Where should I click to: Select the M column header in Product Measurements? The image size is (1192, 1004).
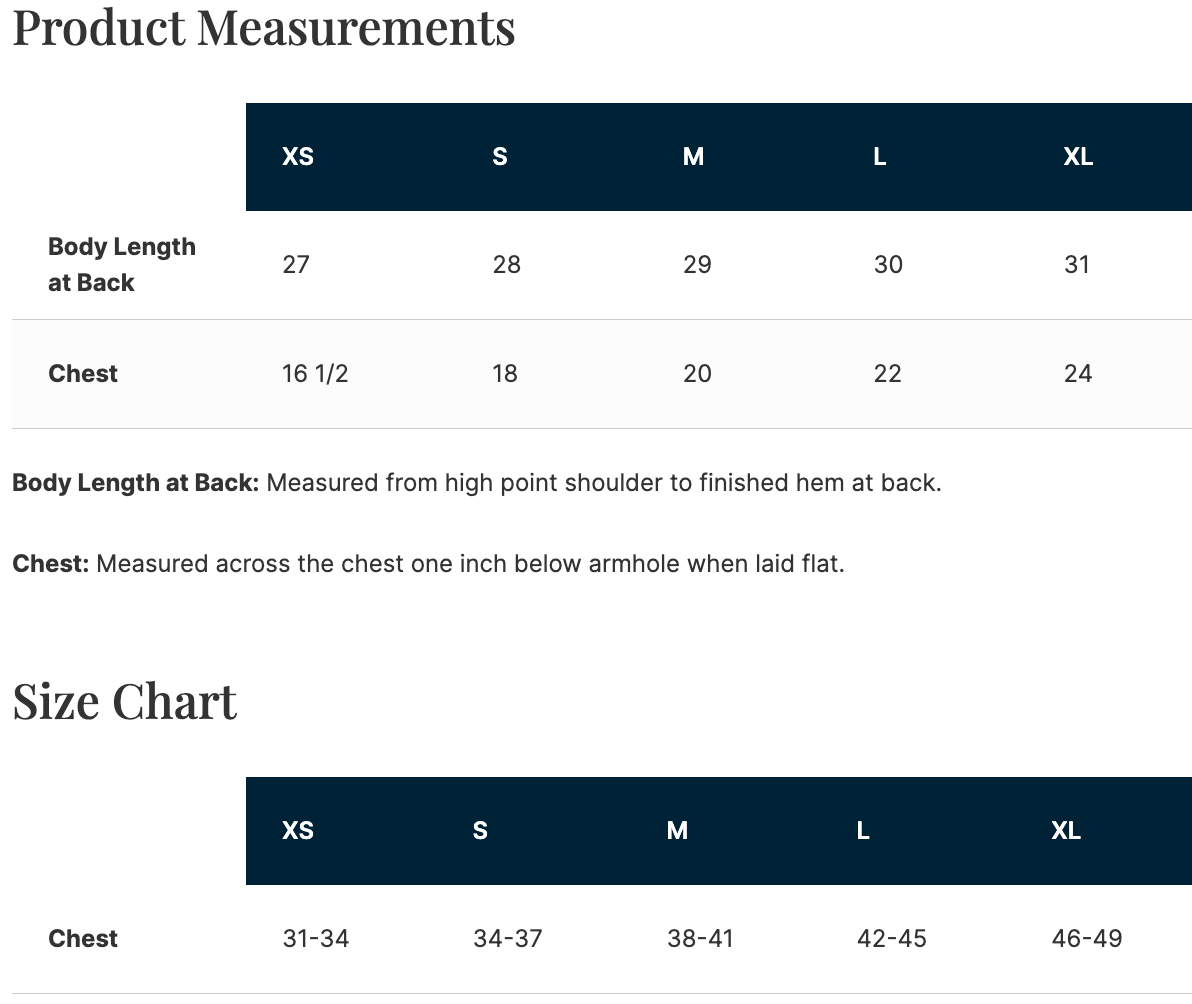tap(693, 157)
